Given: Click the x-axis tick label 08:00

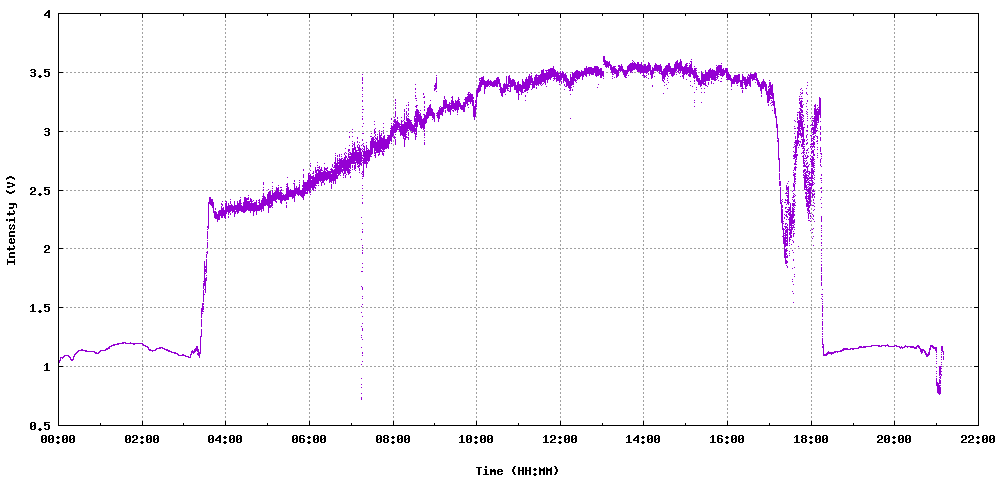Looking at the screenshot, I should 393,439.
